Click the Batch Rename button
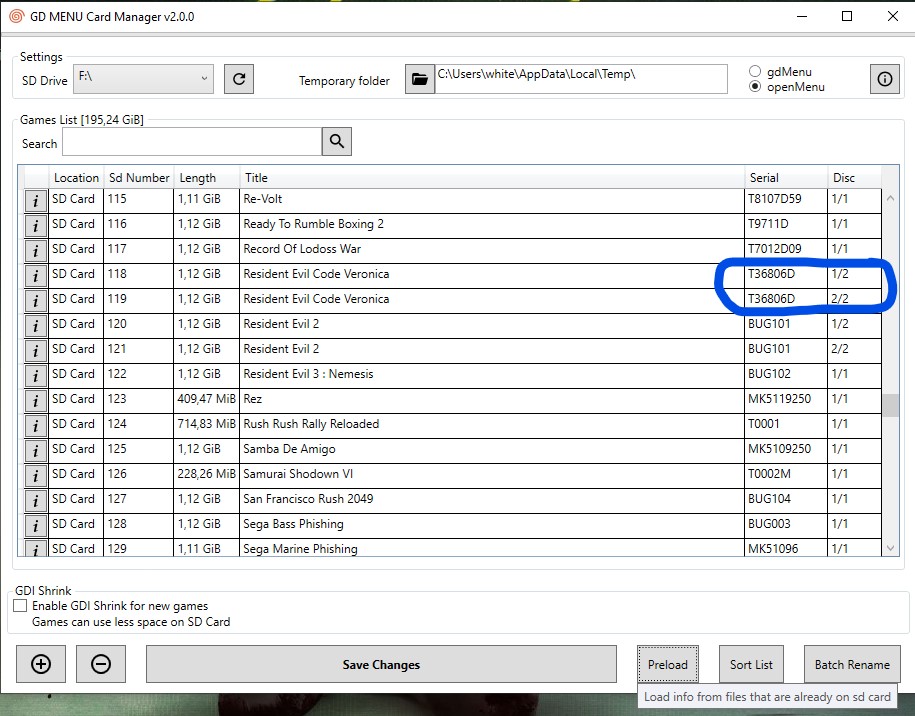915x716 pixels. pos(851,664)
